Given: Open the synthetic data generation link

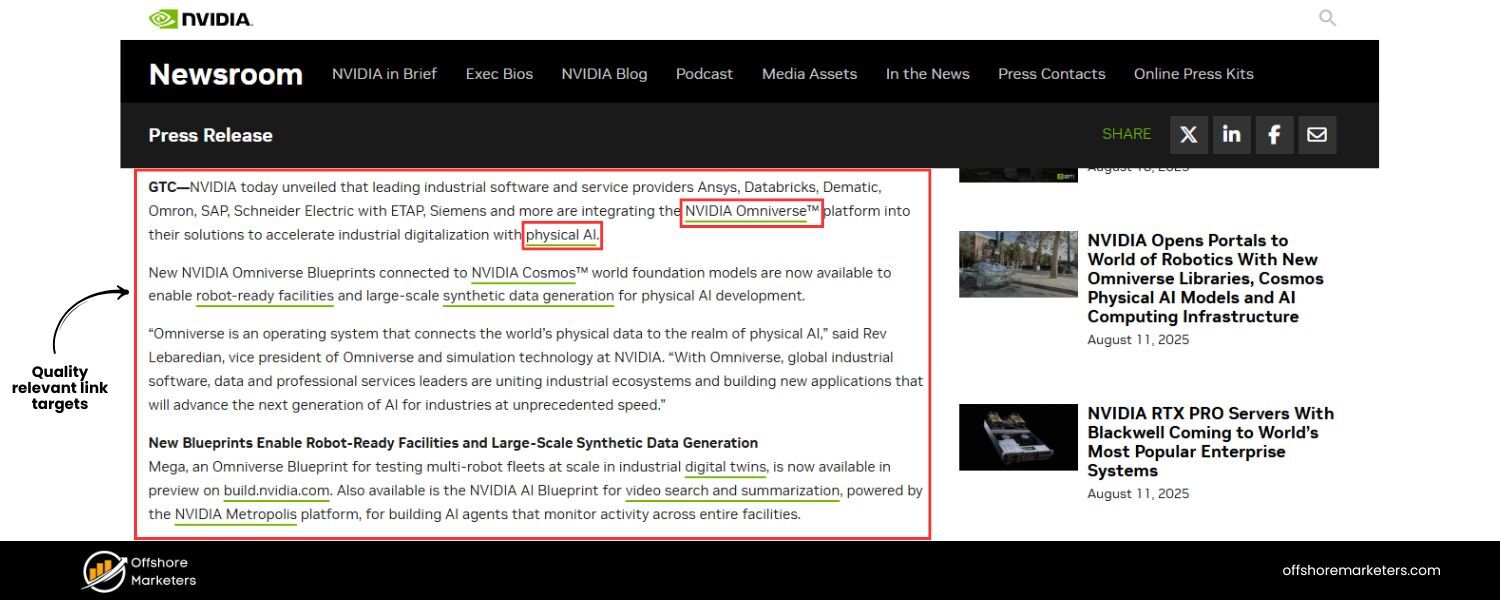Looking at the screenshot, I should click(528, 296).
